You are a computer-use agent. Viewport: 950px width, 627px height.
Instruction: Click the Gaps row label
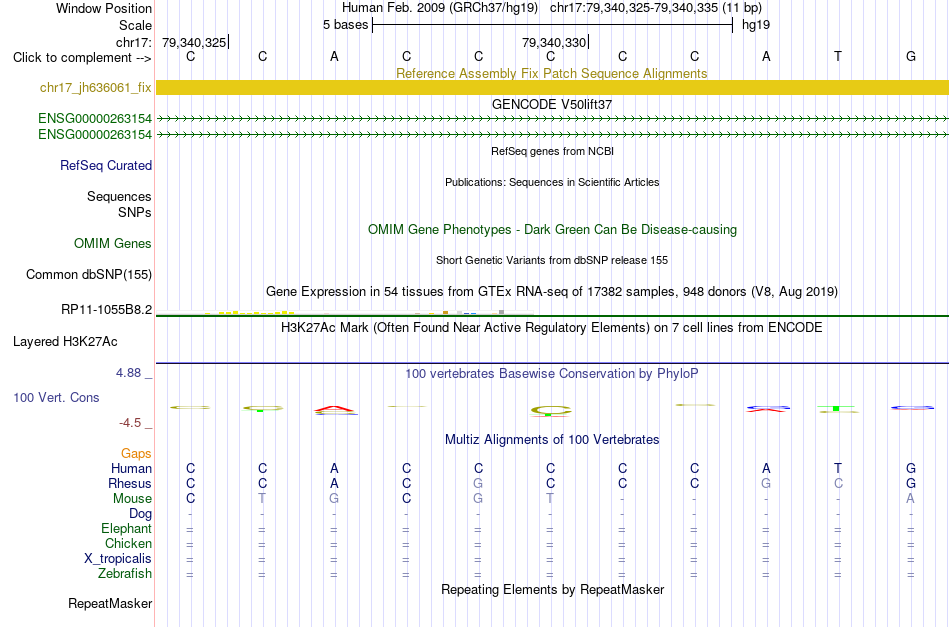(x=136, y=453)
